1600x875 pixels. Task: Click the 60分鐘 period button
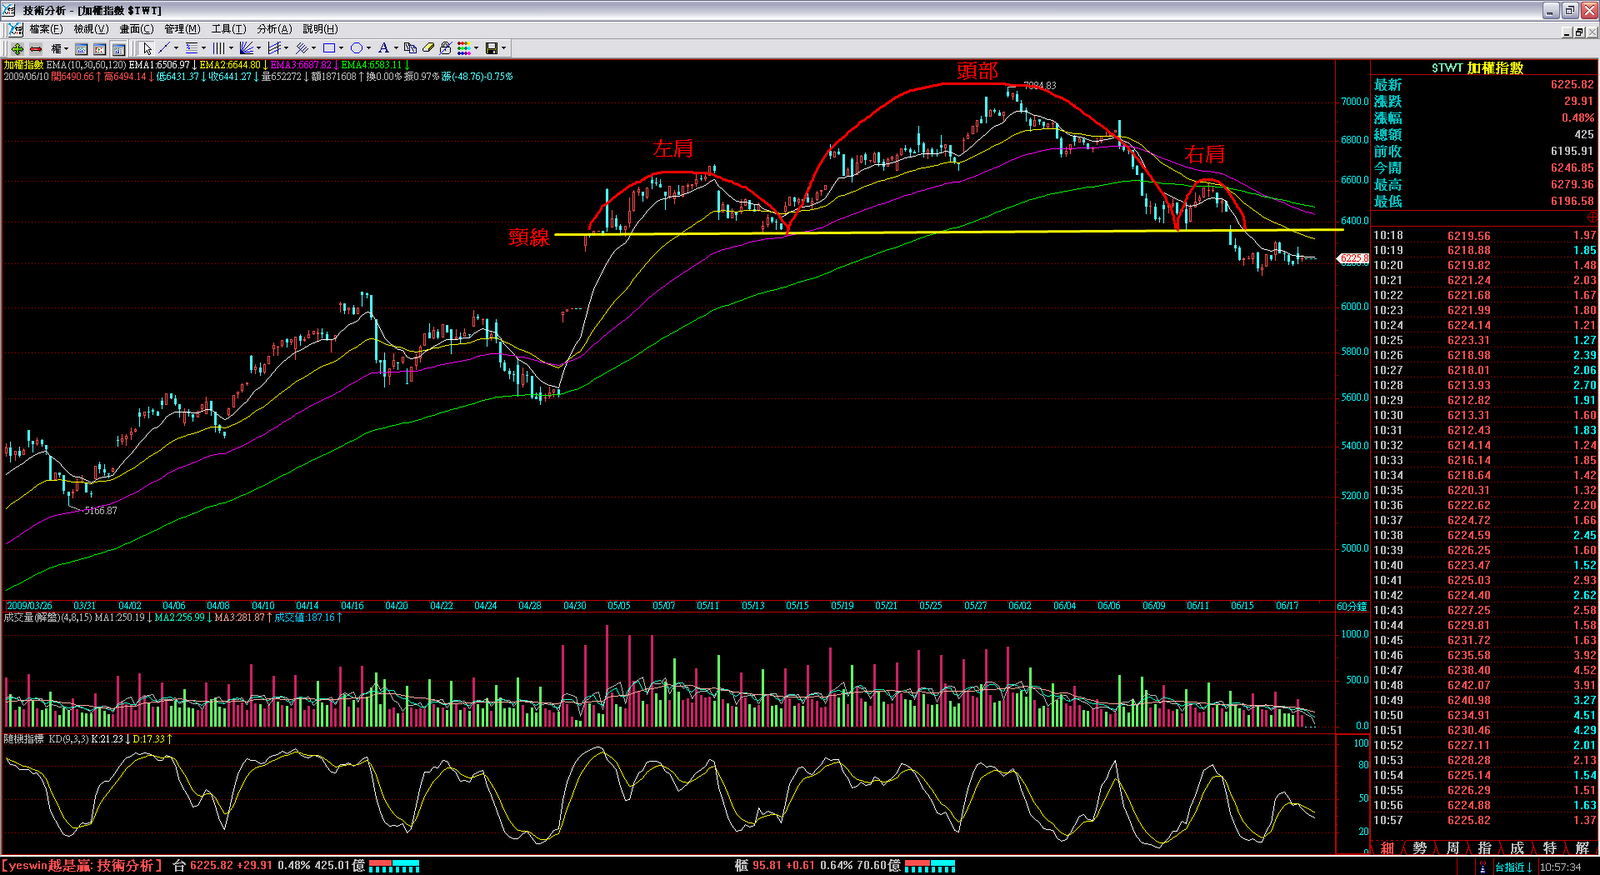(x=1352, y=606)
